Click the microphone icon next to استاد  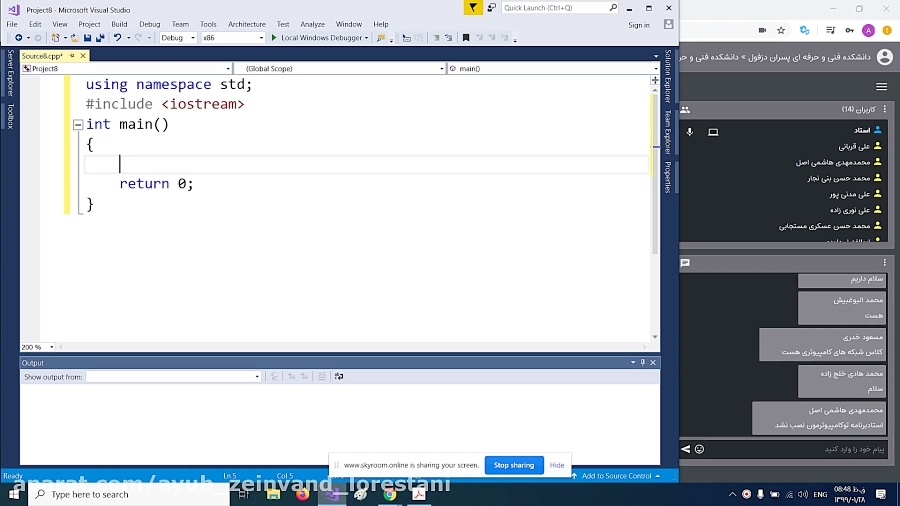[690, 132]
